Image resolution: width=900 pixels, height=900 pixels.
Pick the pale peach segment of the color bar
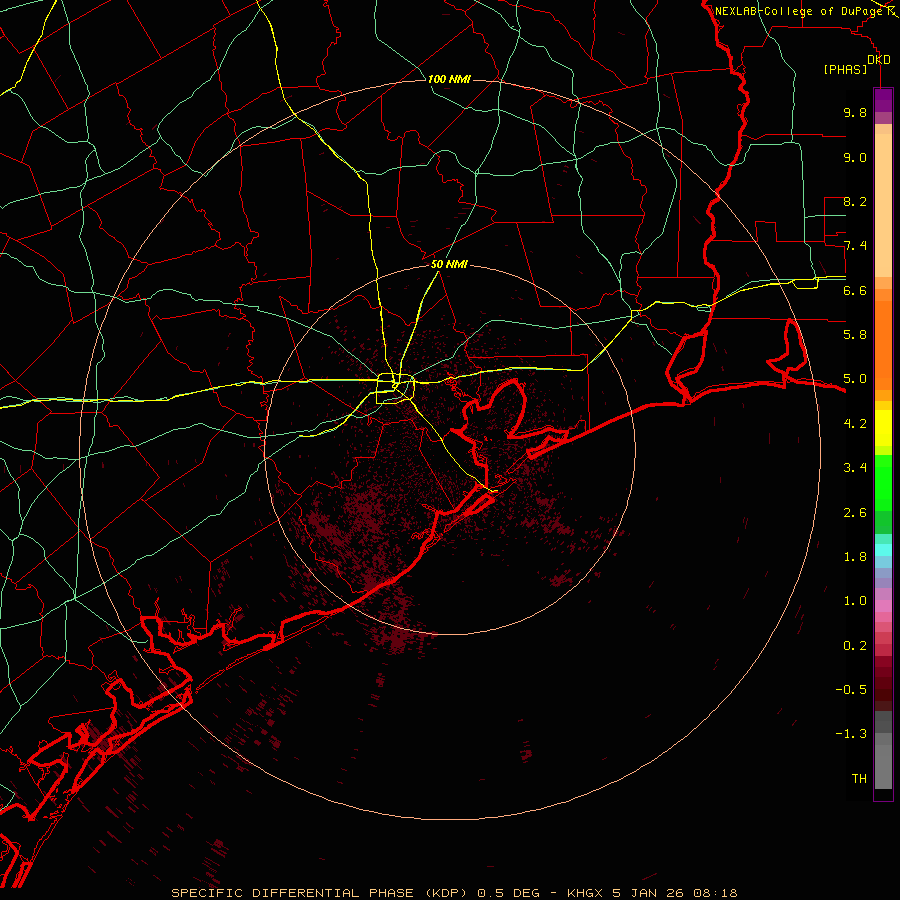pos(883,205)
